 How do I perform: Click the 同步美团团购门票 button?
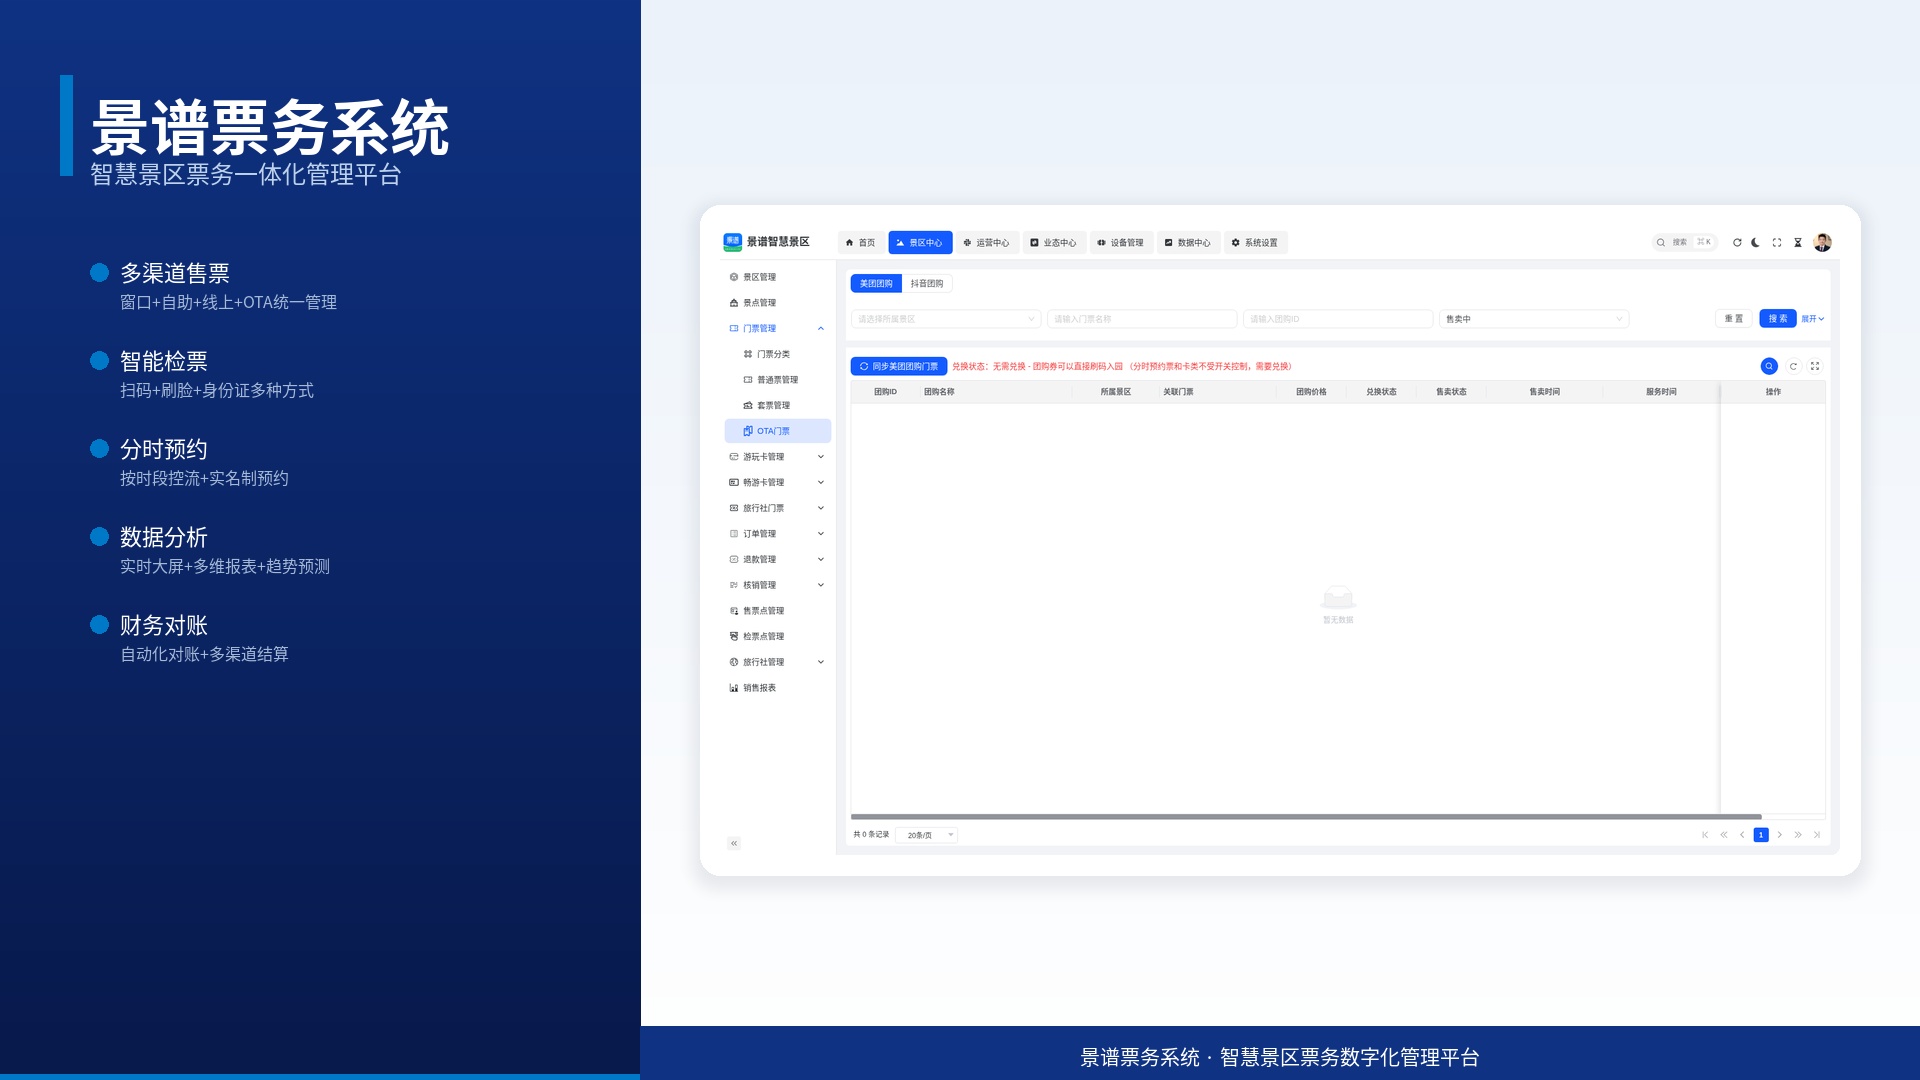899,366
